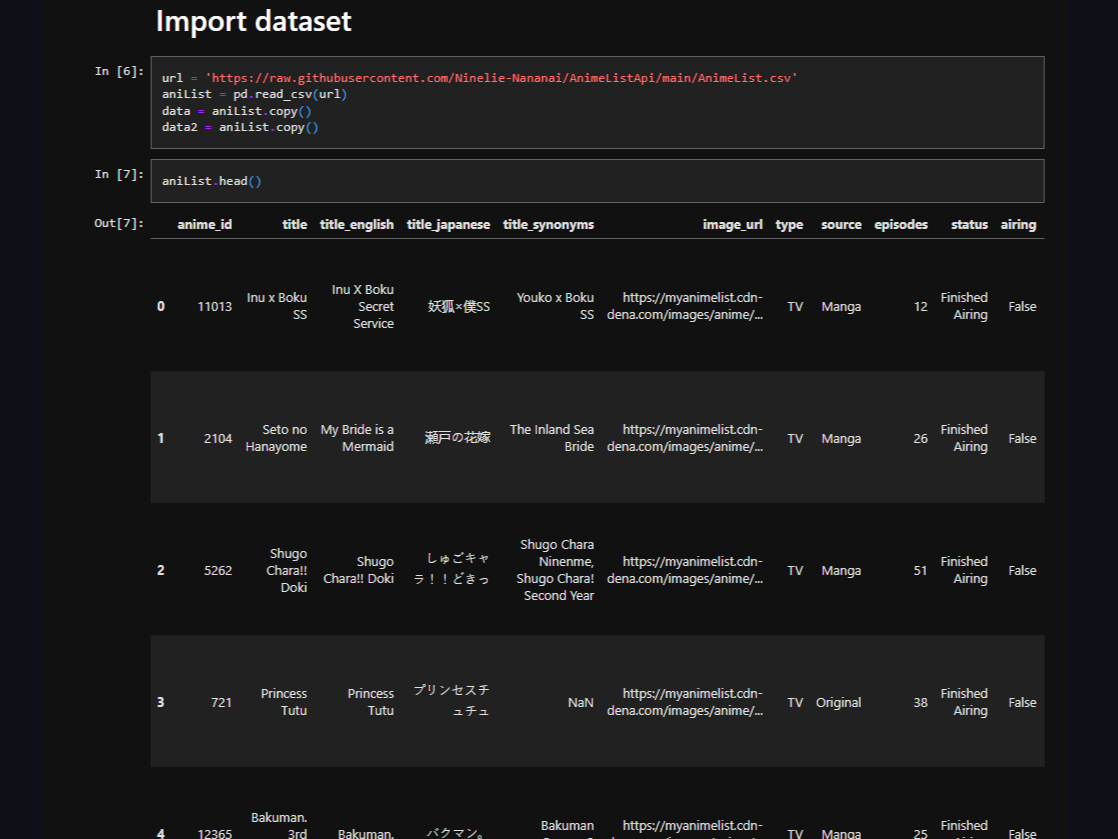Click inside code cell In [7] aniList.head()

(x=598, y=181)
